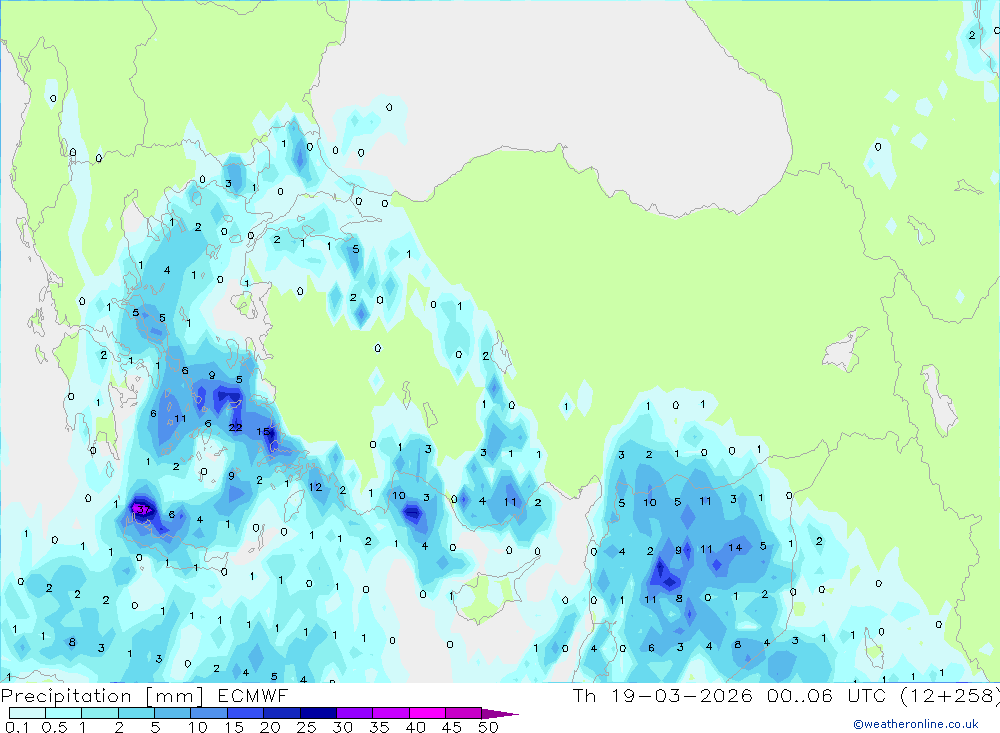
Task: Click the '30' legend scale label
Action: 343,727
